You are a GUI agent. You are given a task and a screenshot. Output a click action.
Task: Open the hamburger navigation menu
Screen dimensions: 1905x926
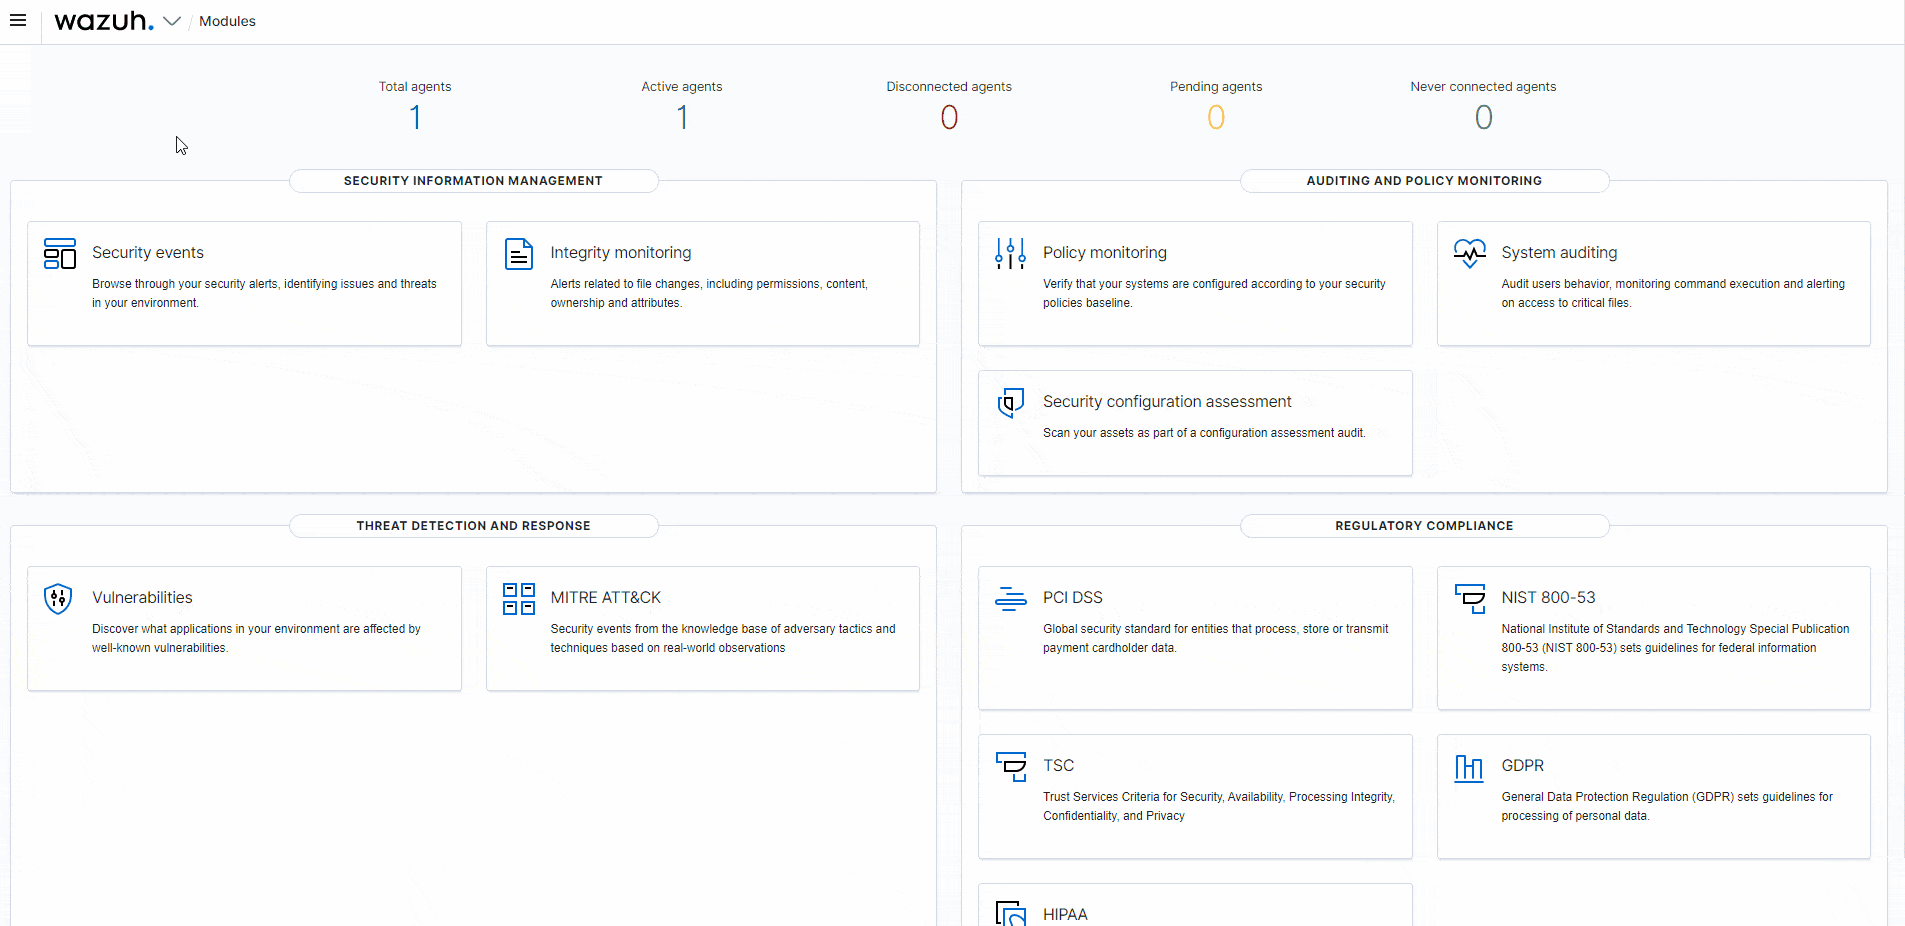pos(18,21)
